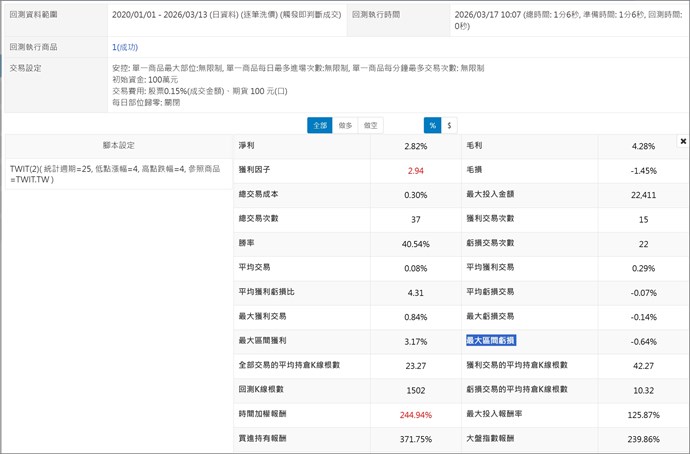
Task: Toggle display to percentage (%) mode
Action: 432,125
